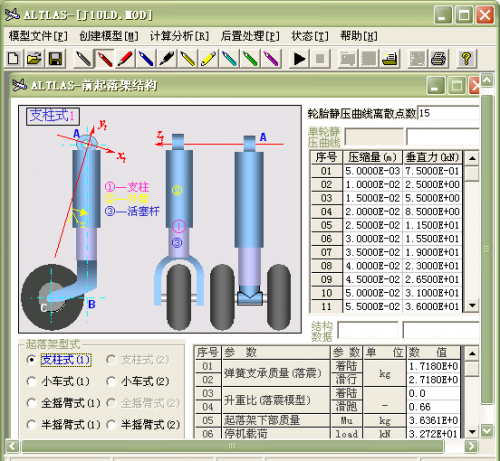
Task: Click the horizontal scrollbar left arrow
Action: tap(12, 446)
